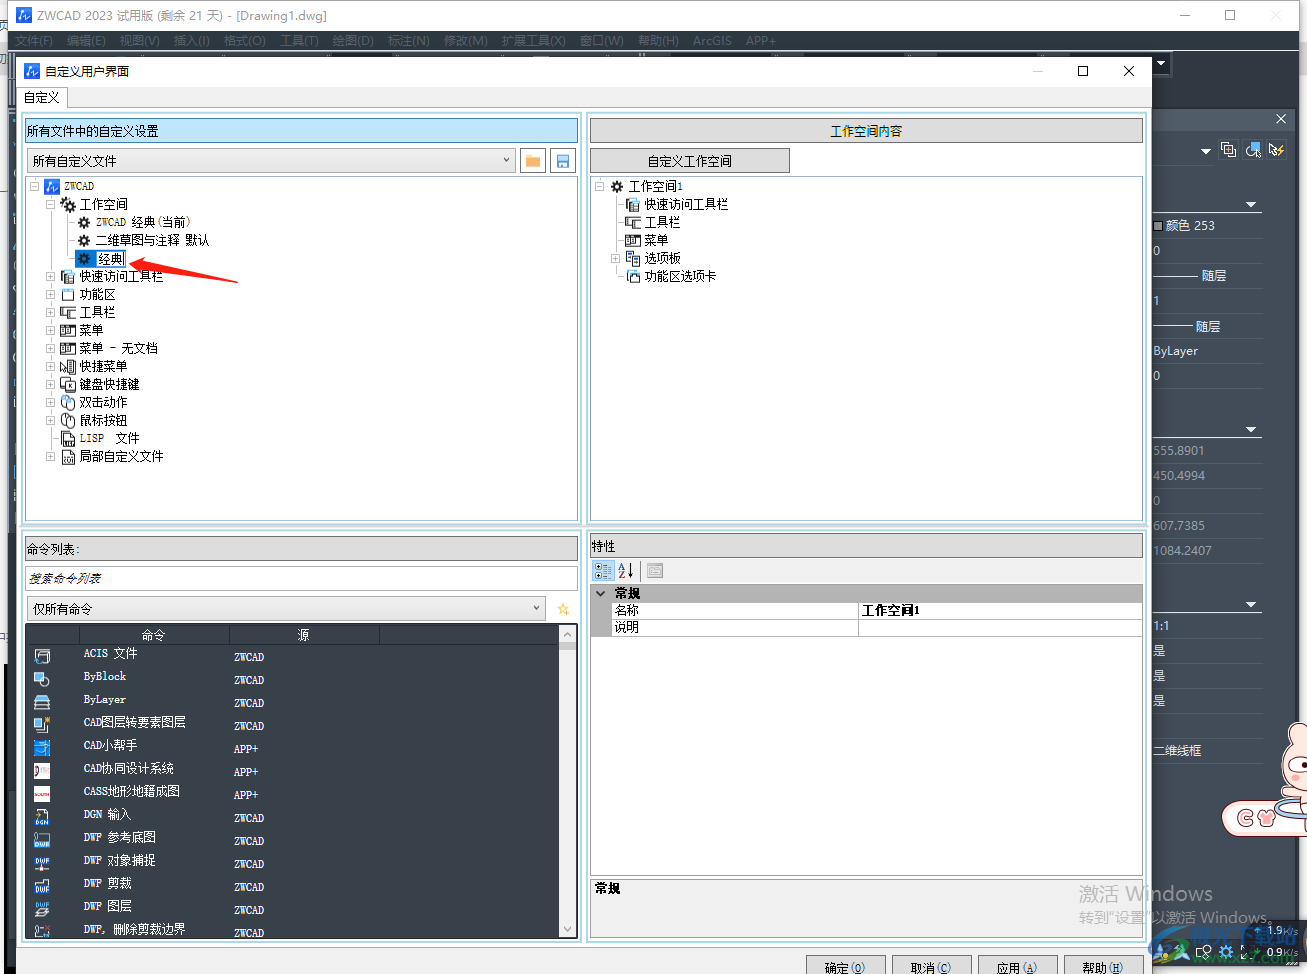The width and height of the screenshot is (1307, 974).
Task: Select 功能区选项卡 in workspace contents
Action: click(680, 276)
